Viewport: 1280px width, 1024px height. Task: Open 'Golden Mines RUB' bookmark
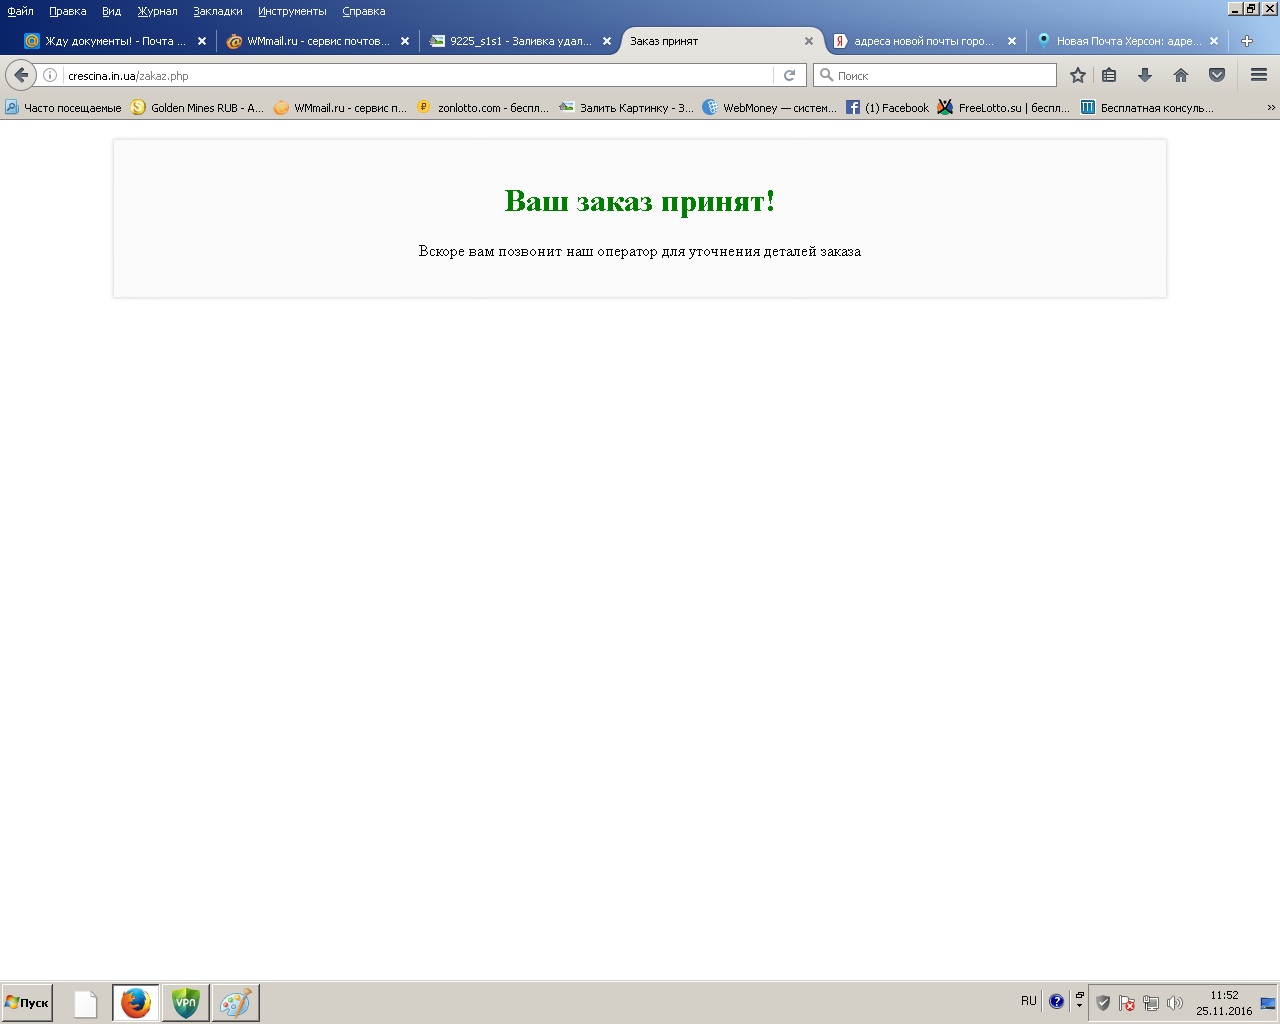197,108
